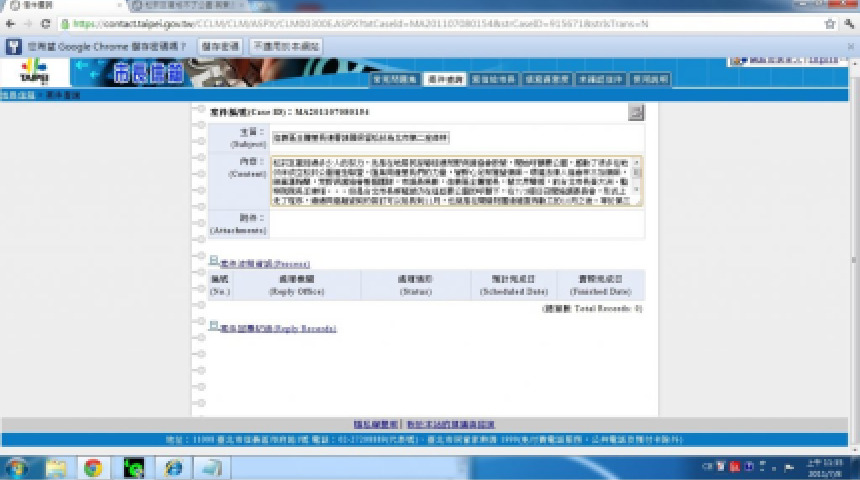Open Chrome wrench settings menu
The image size is (860, 480).
click(849, 23)
